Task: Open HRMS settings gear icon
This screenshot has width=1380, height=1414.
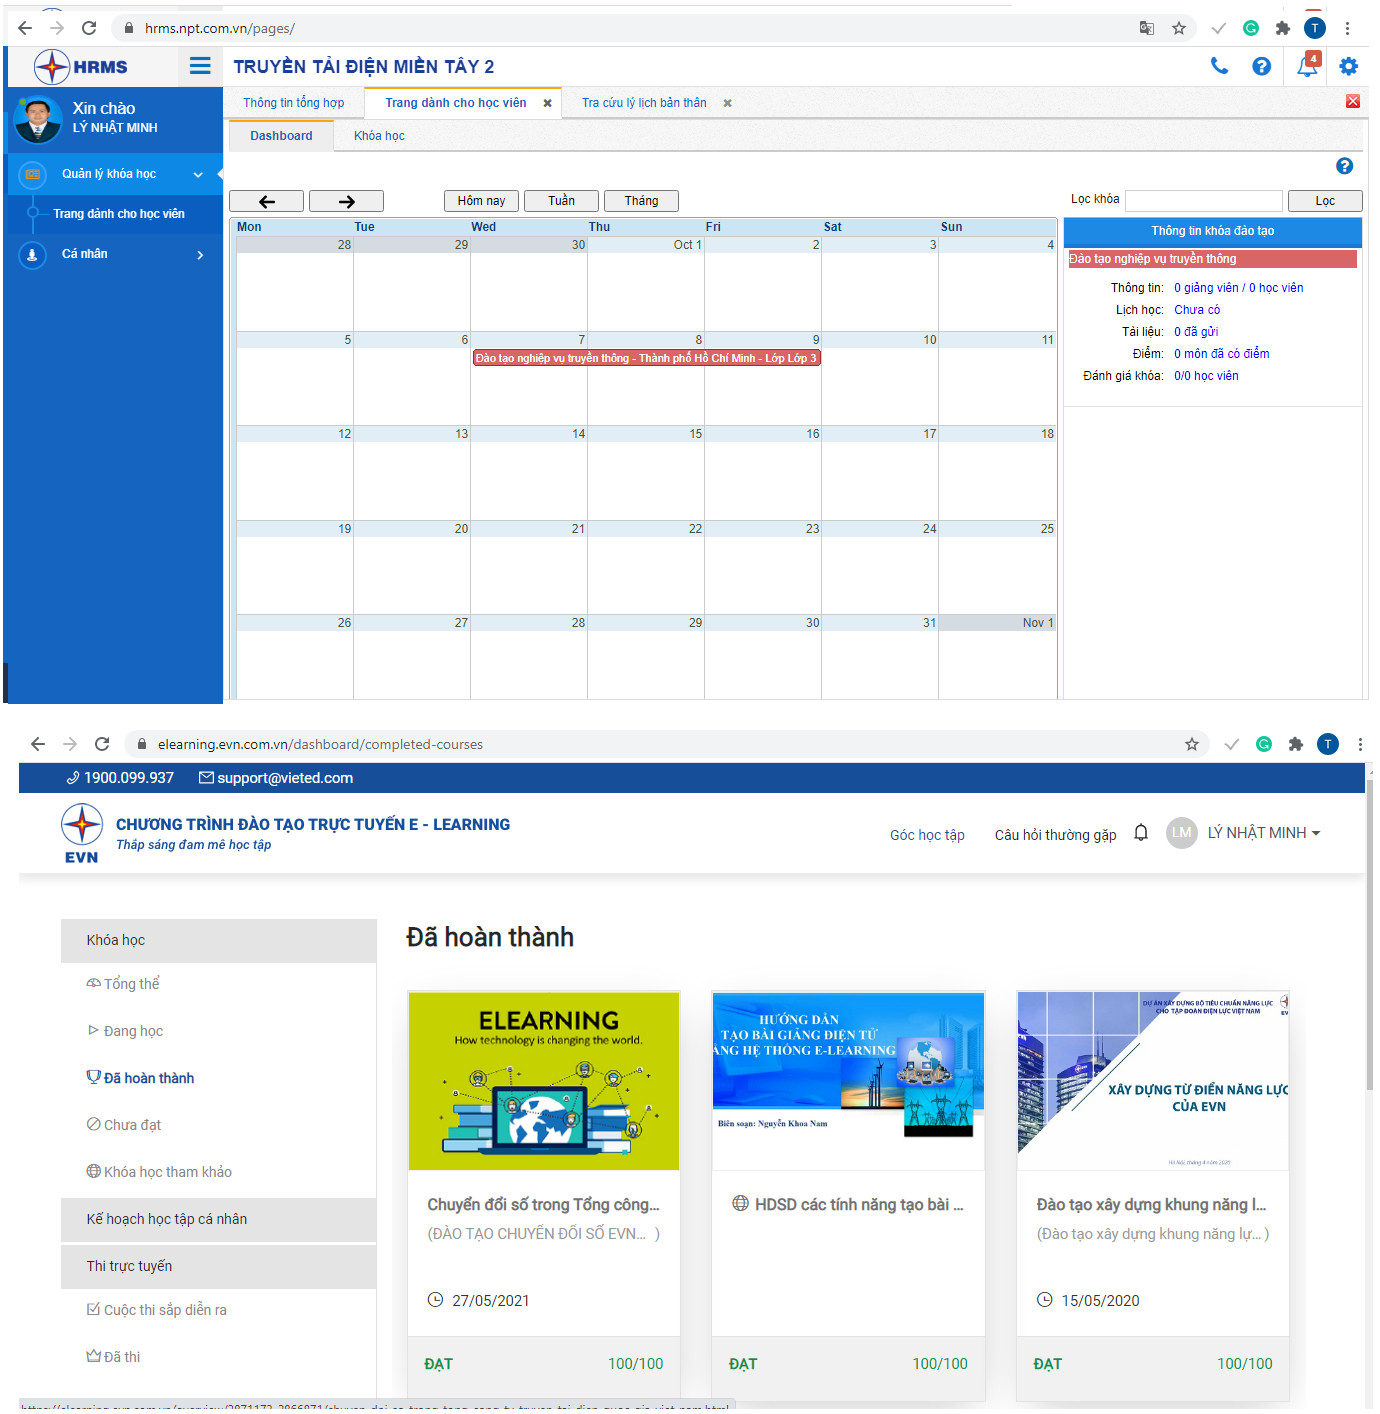Action: pyautogui.click(x=1348, y=66)
